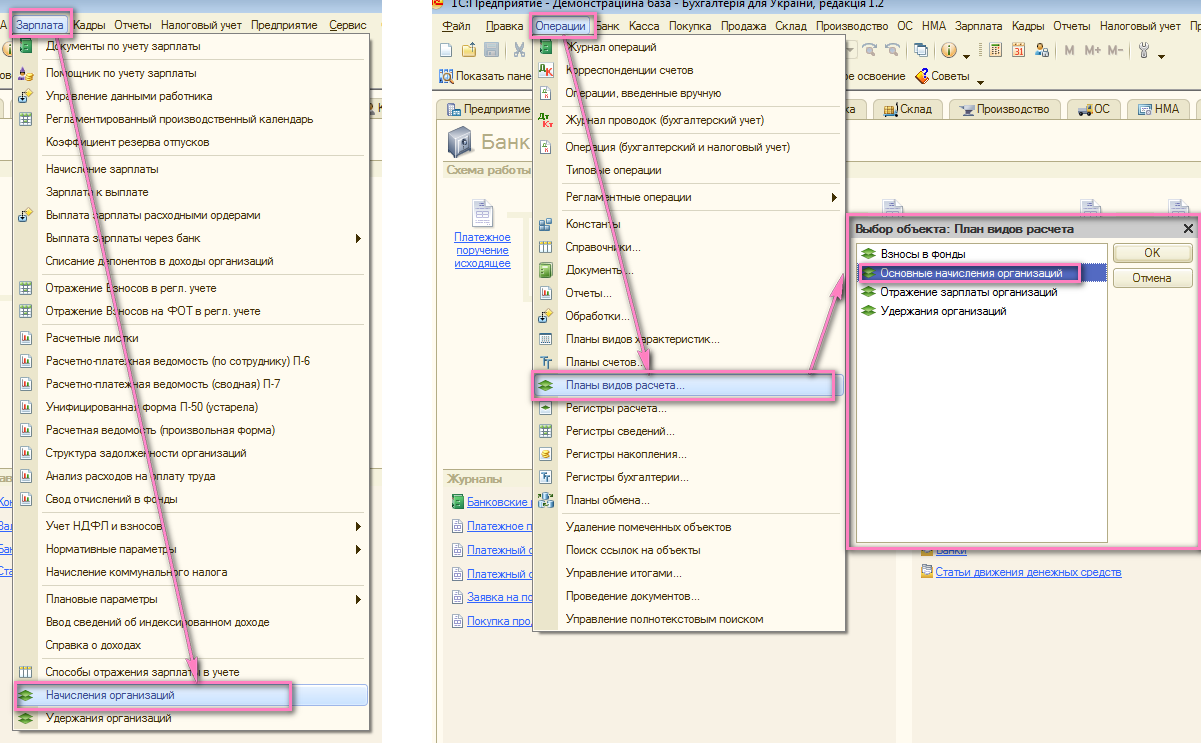Click the Показать панель toolbar button

coord(484,76)
